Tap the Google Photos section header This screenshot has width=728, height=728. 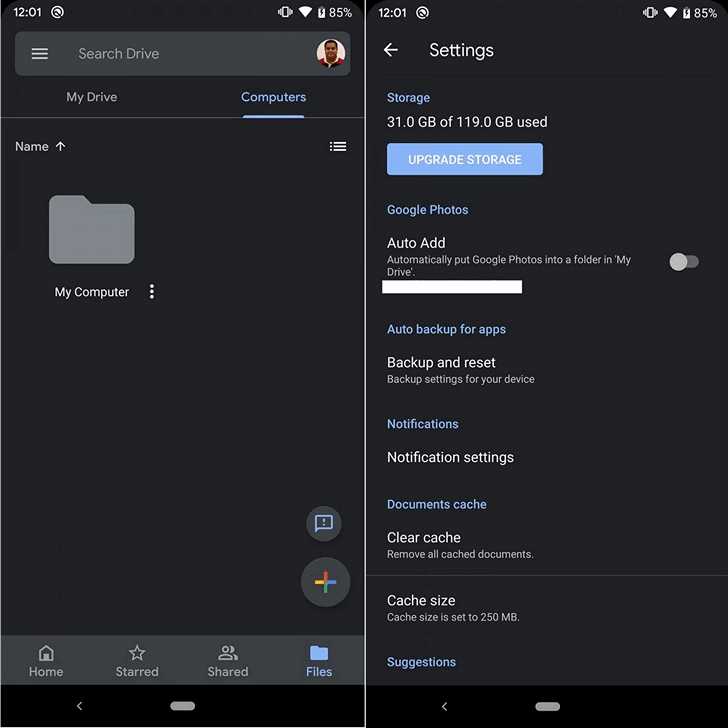coord(428,210)
